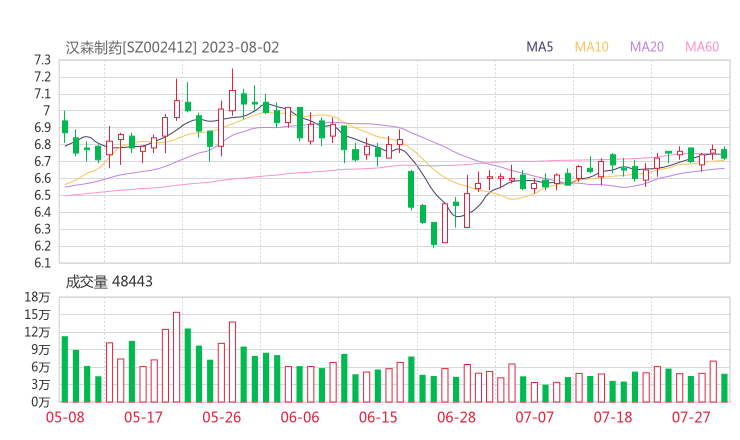This screenshot has height=440, width=740.
Task: Click the 6.2 price axis label
Action: point(42,246)
